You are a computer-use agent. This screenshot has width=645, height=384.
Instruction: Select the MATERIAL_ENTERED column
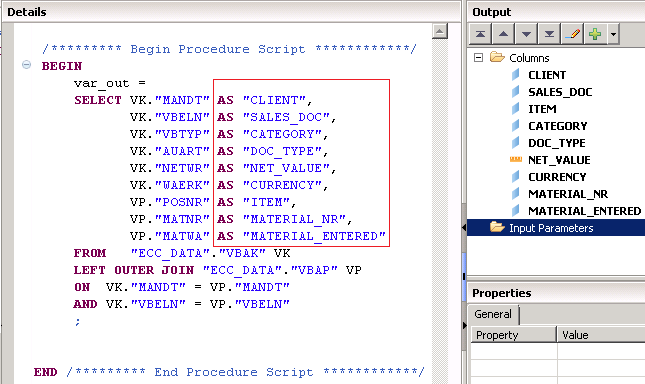(x=585, y=211)
